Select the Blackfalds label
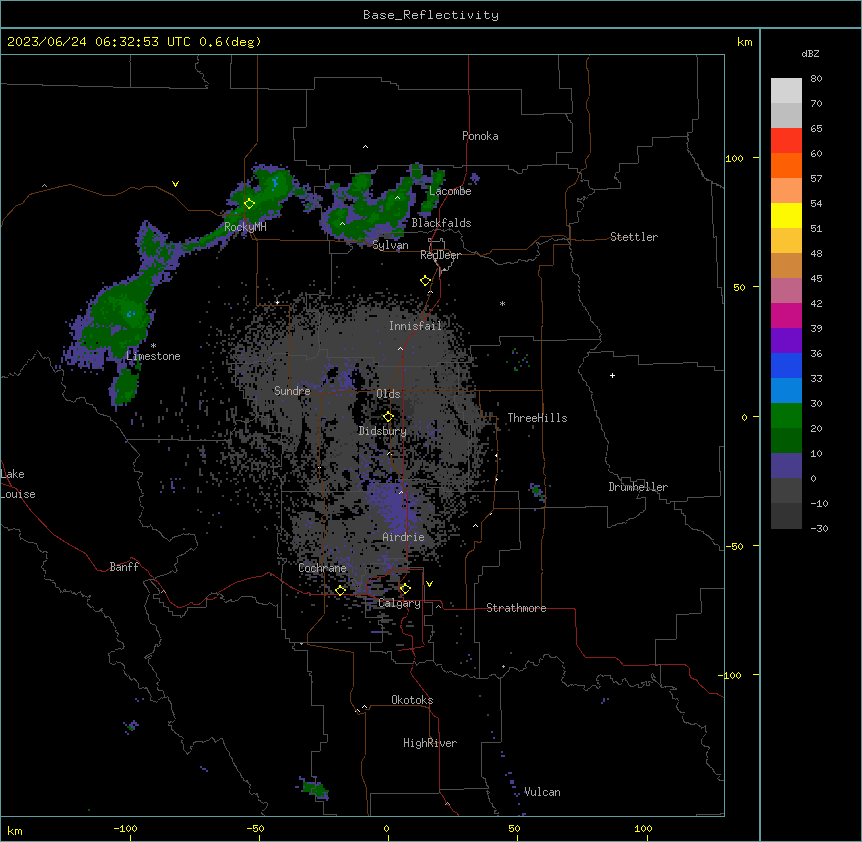Screen dimensions: 862x842 pyautogui.click(x=441, y=223)
